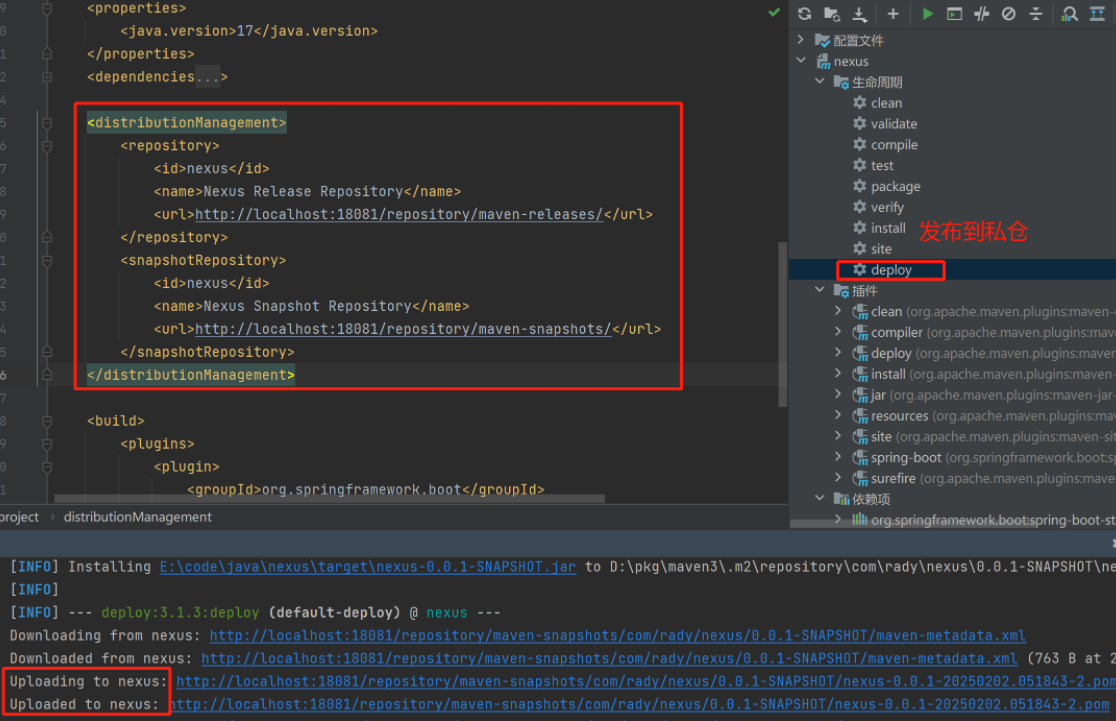This screenshot has height=721, width=1116.
Task: Toggle Skip Tests mode
Action: [1009, 14]
